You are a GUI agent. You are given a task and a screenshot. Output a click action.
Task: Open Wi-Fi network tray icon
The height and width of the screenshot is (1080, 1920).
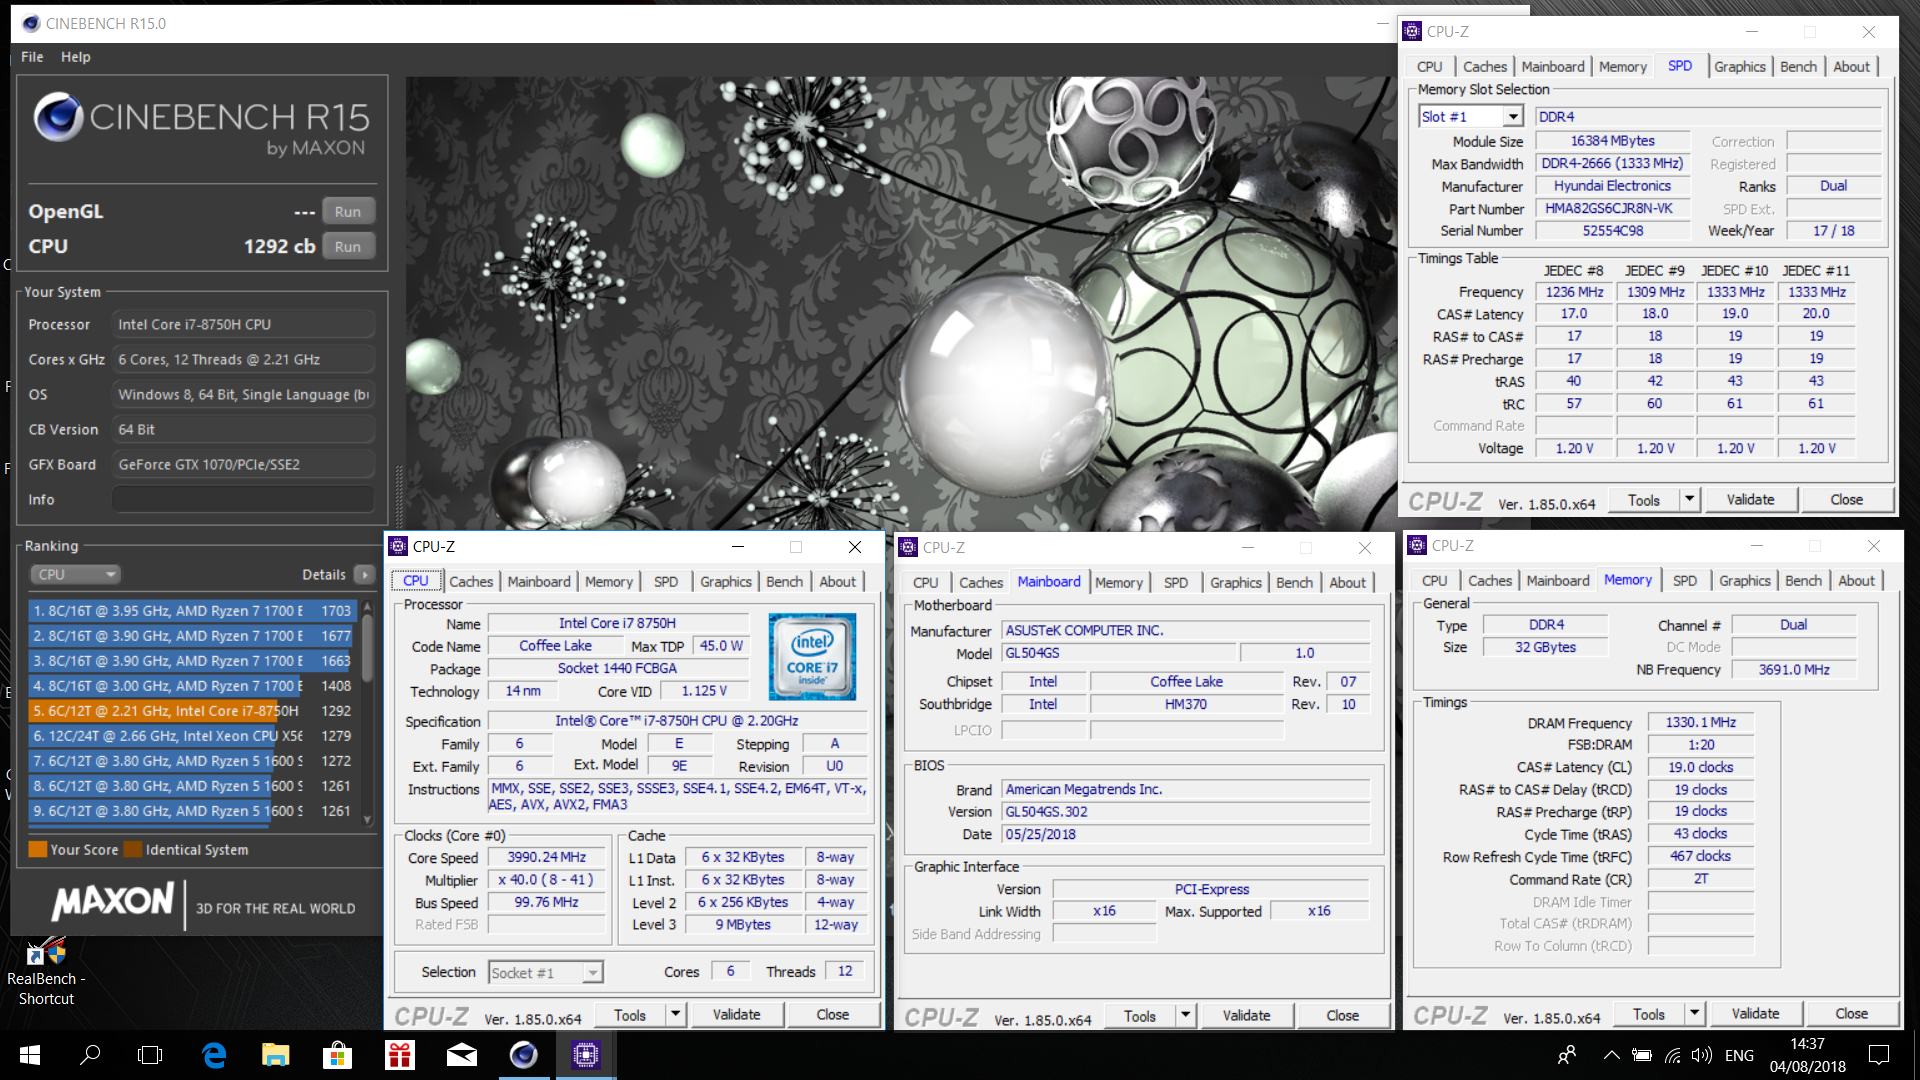coord(1672,1055)
